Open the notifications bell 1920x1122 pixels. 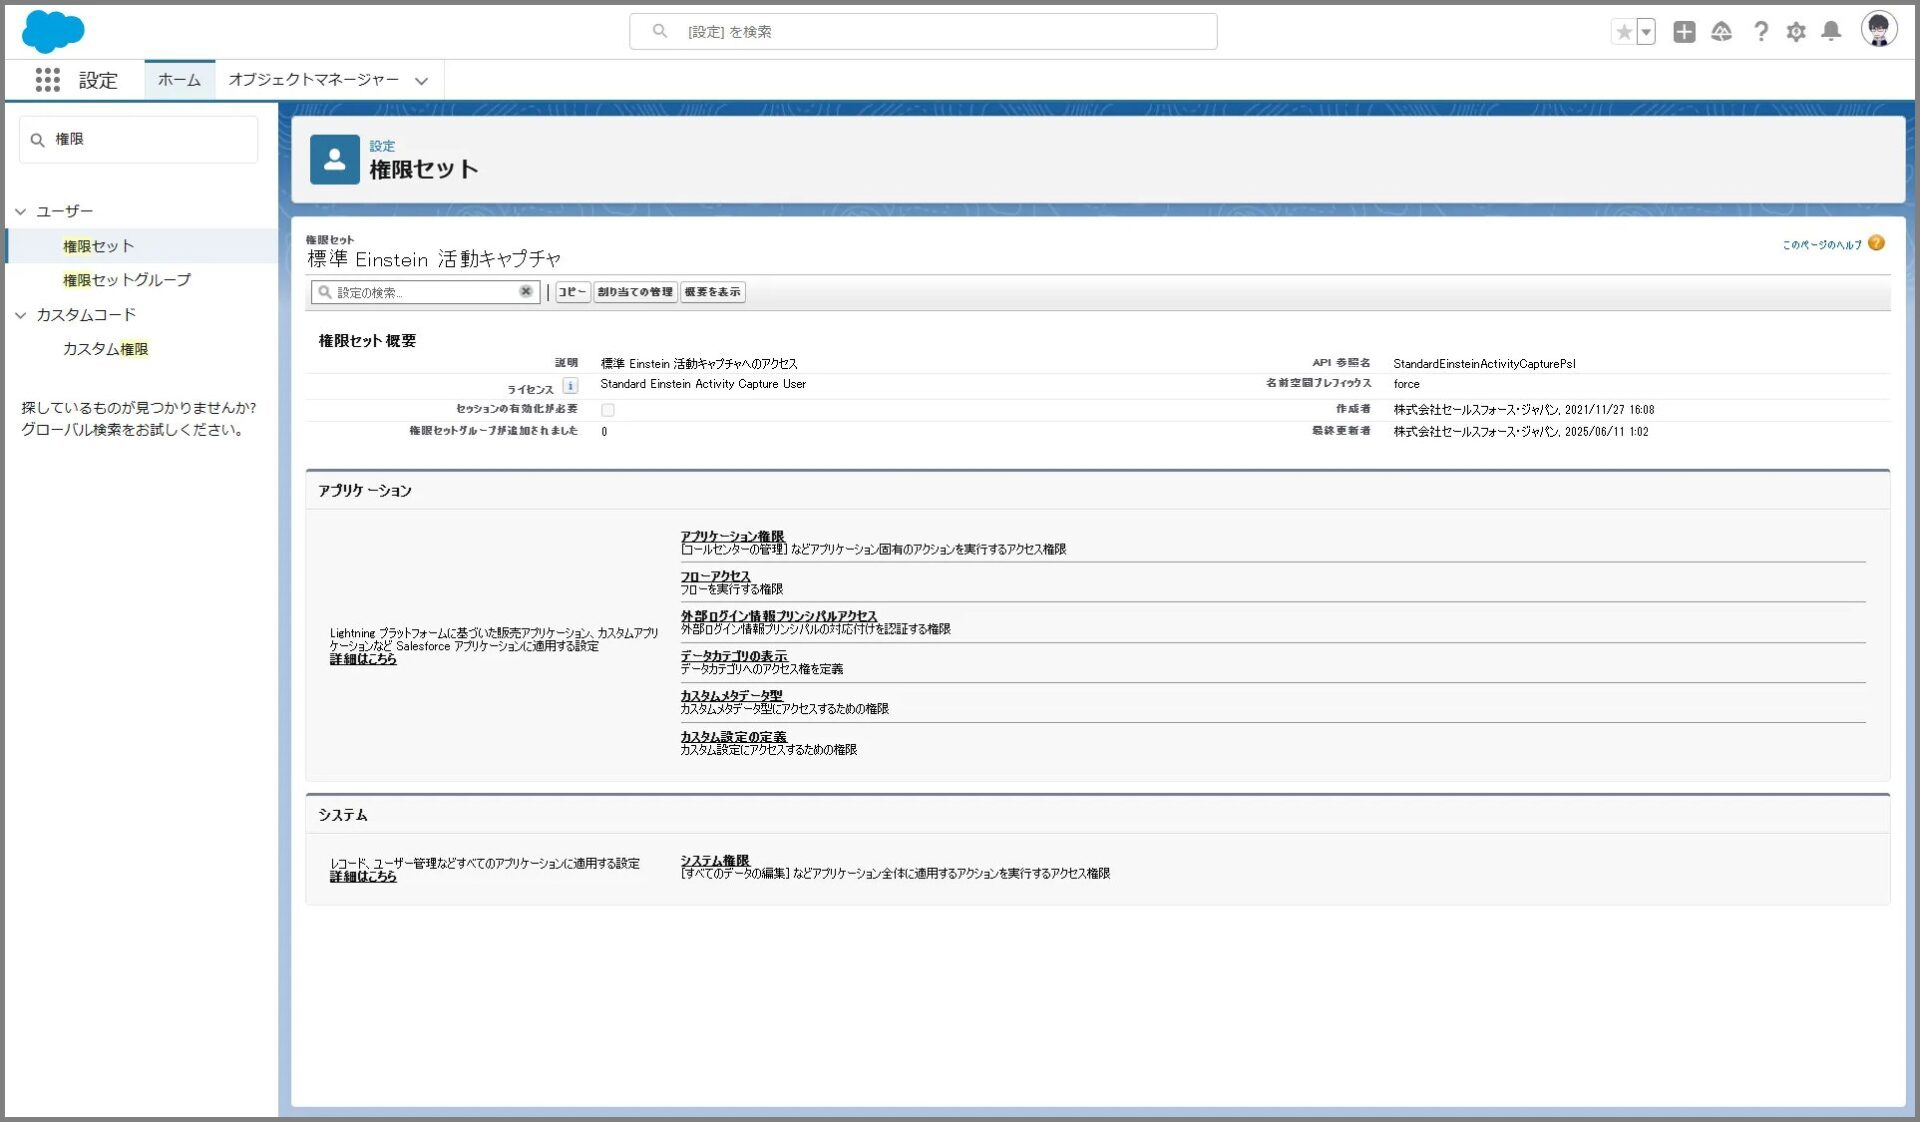1831,32
